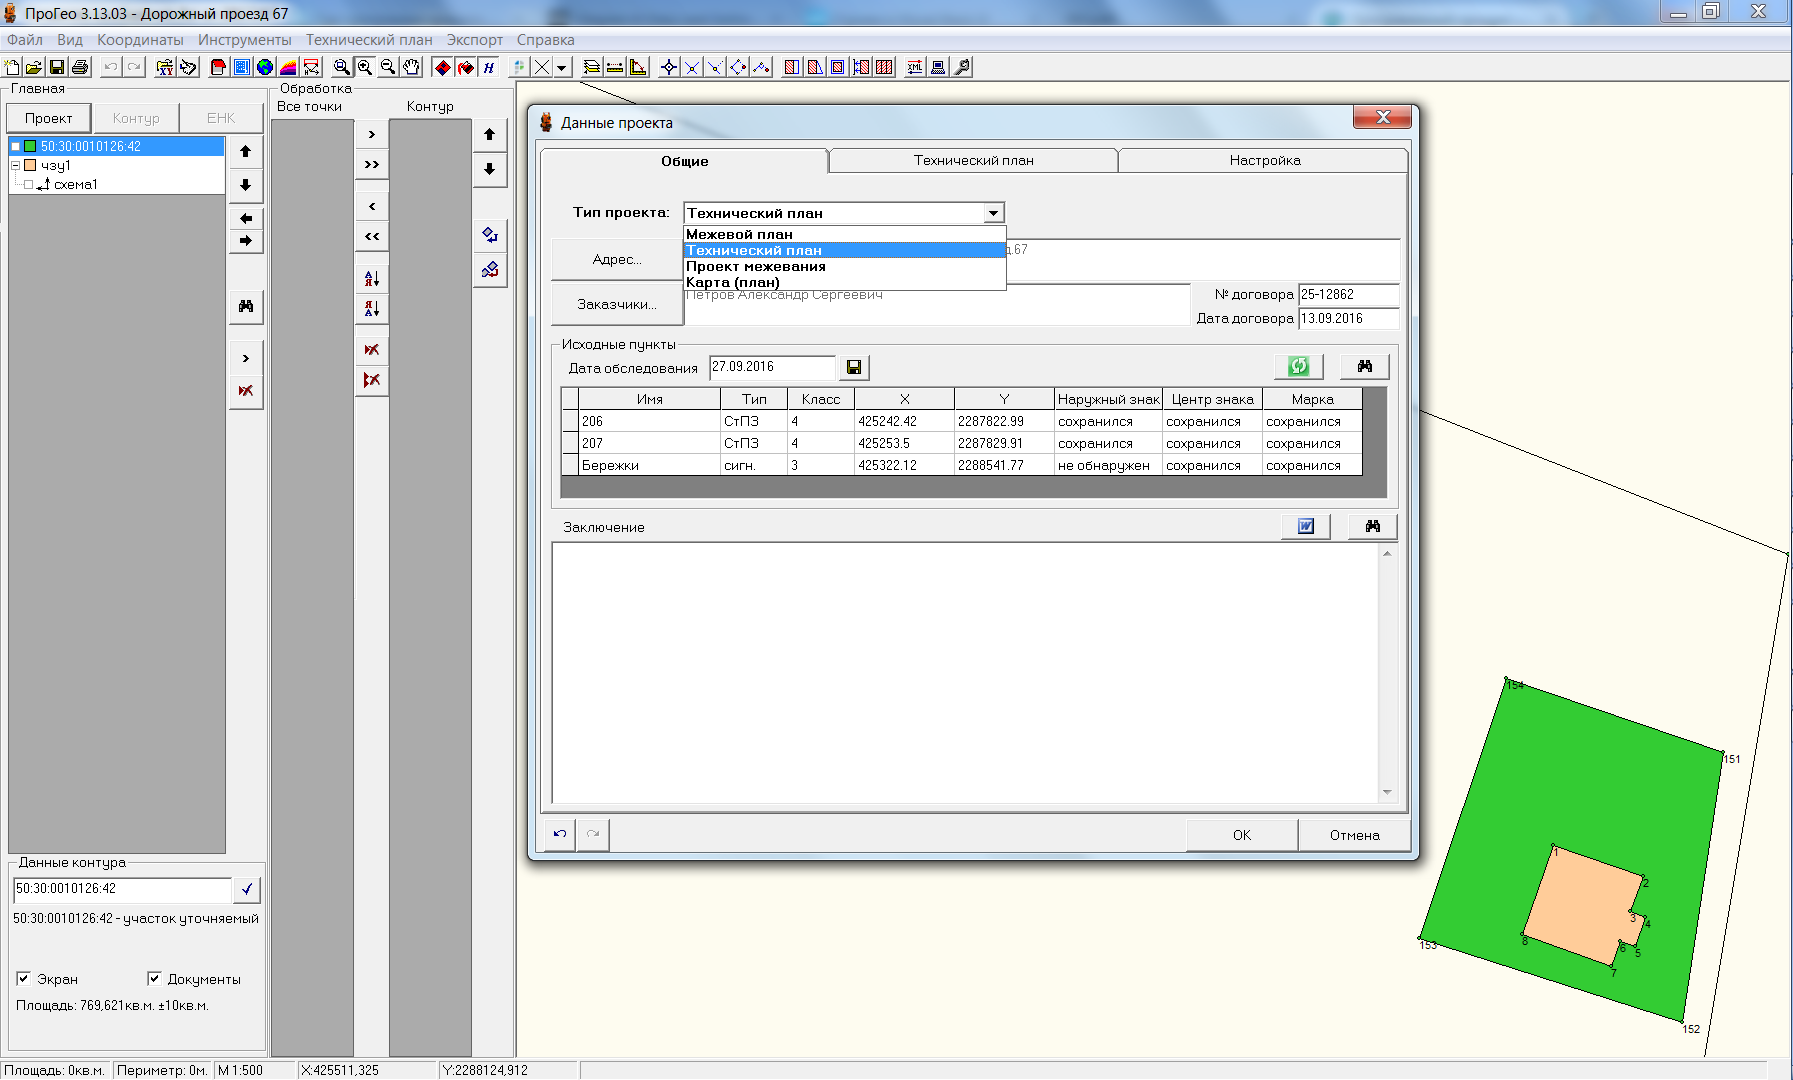The width and height of the screenshot is (1793, 1080).
Task: Click the XML export toolbar icon
Action: coord(914,67)
